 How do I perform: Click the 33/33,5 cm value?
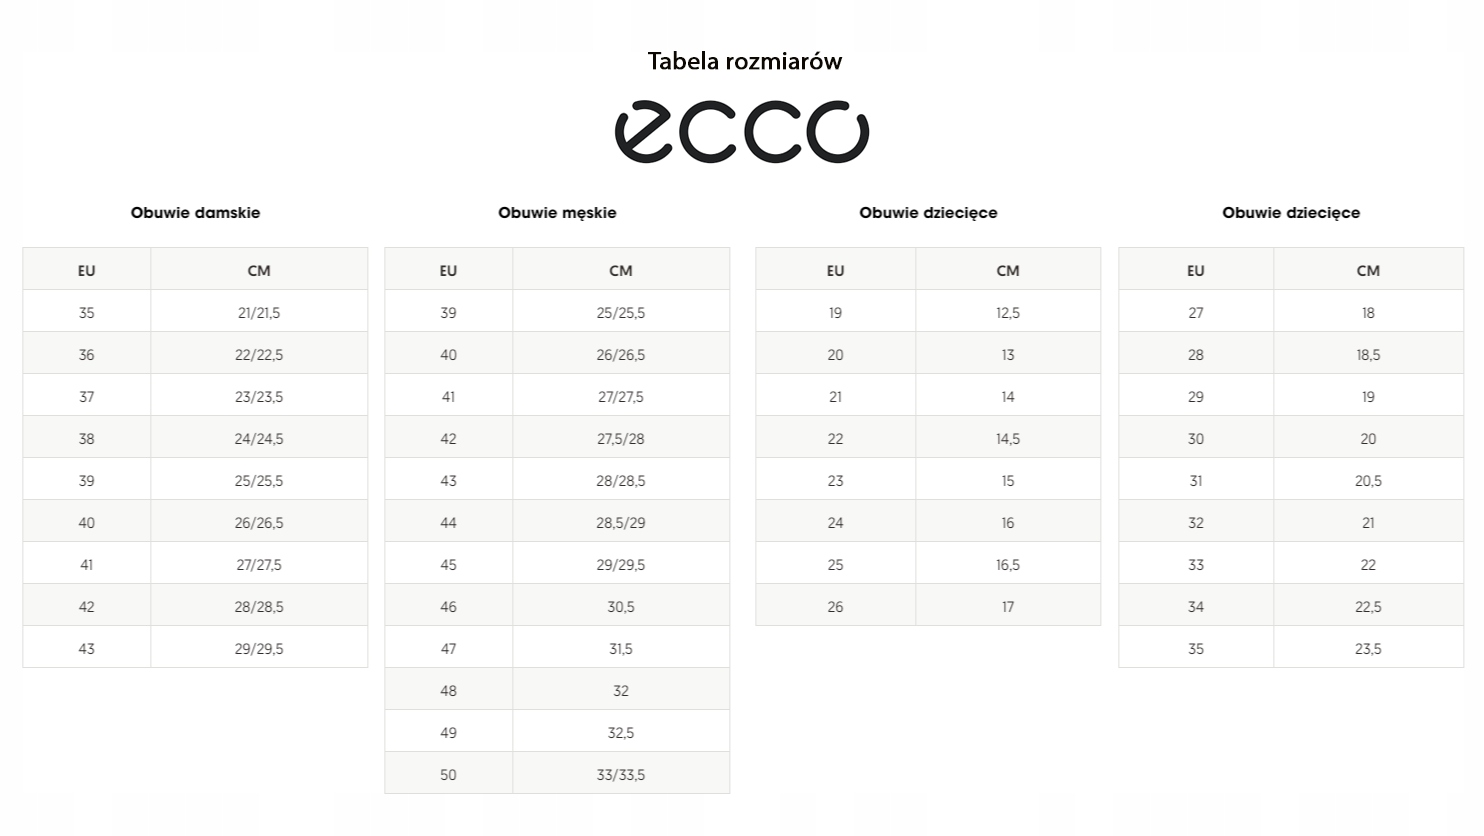(620, 775)
